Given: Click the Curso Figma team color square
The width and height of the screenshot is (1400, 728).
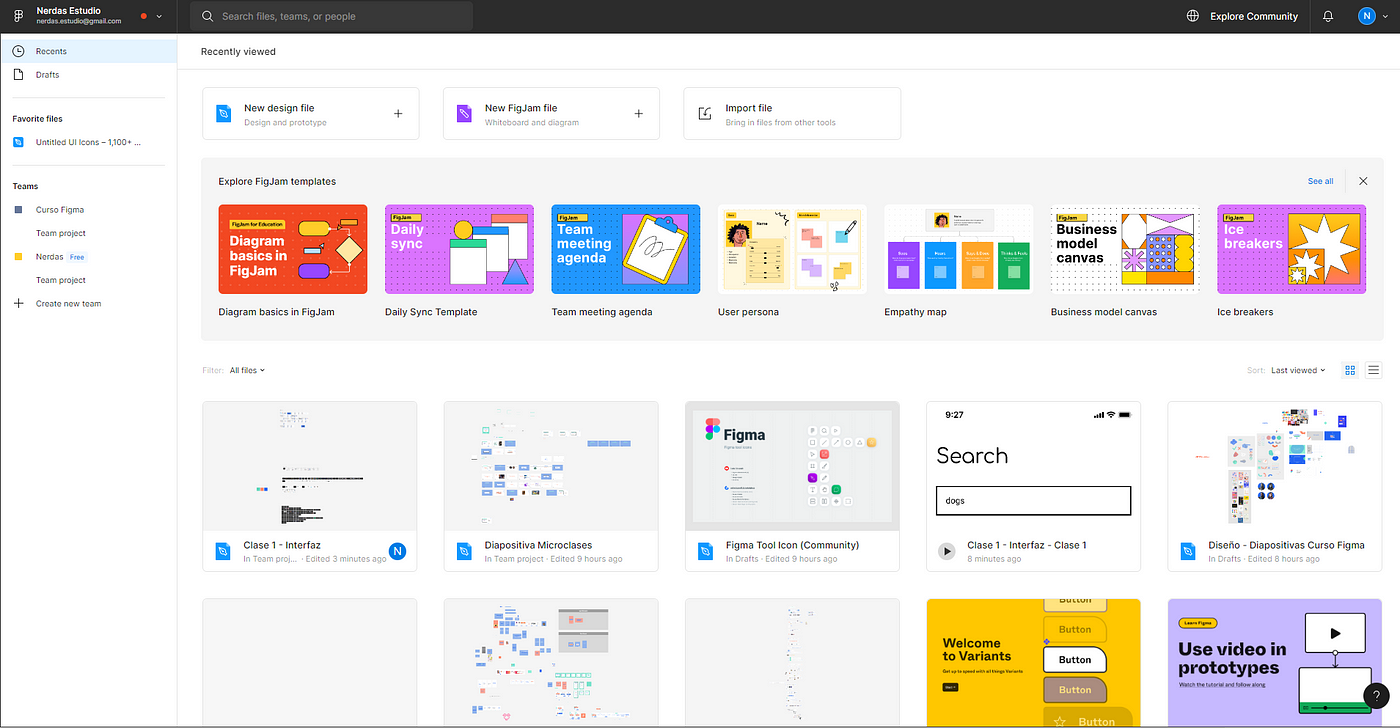Looking at the screenshot, I should 18,210.
